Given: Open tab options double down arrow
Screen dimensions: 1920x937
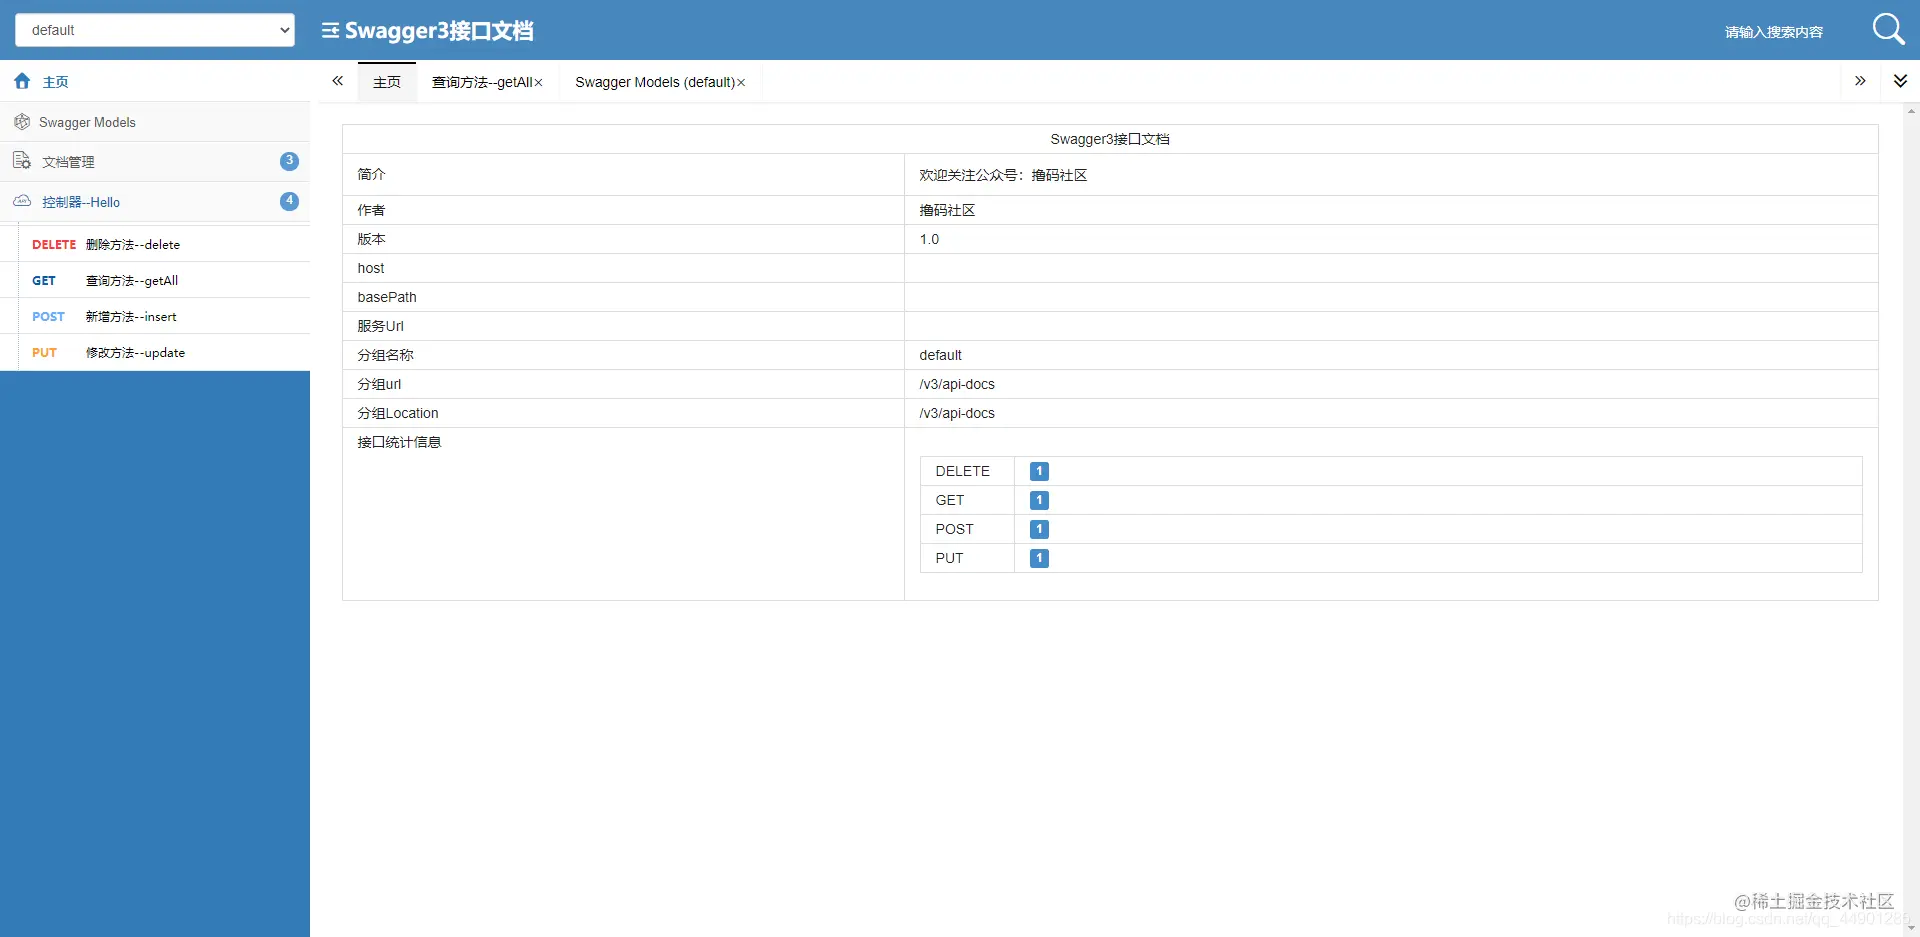Looking at the screenshot, I should [x=1900, y=81].
